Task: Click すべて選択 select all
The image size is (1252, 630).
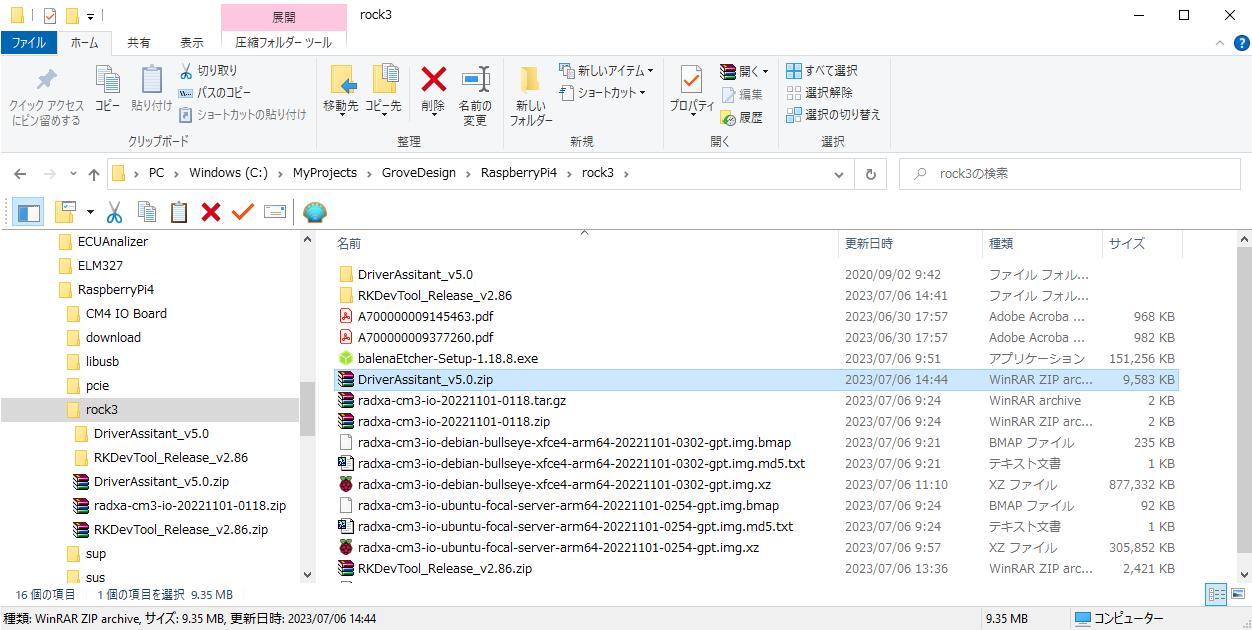Action: click(x=822, y=71)
